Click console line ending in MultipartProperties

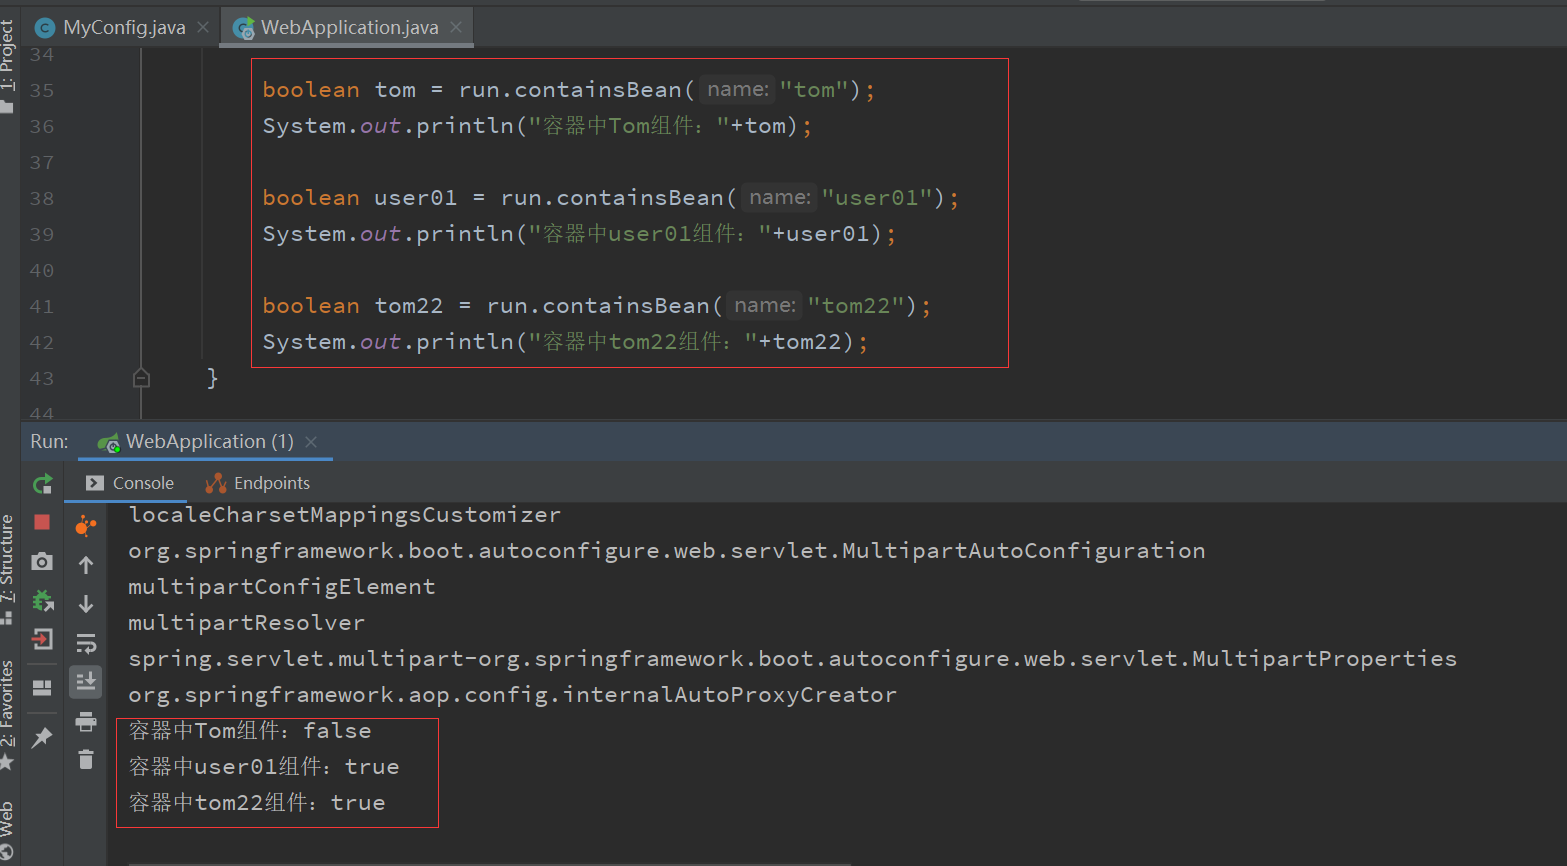792,659
